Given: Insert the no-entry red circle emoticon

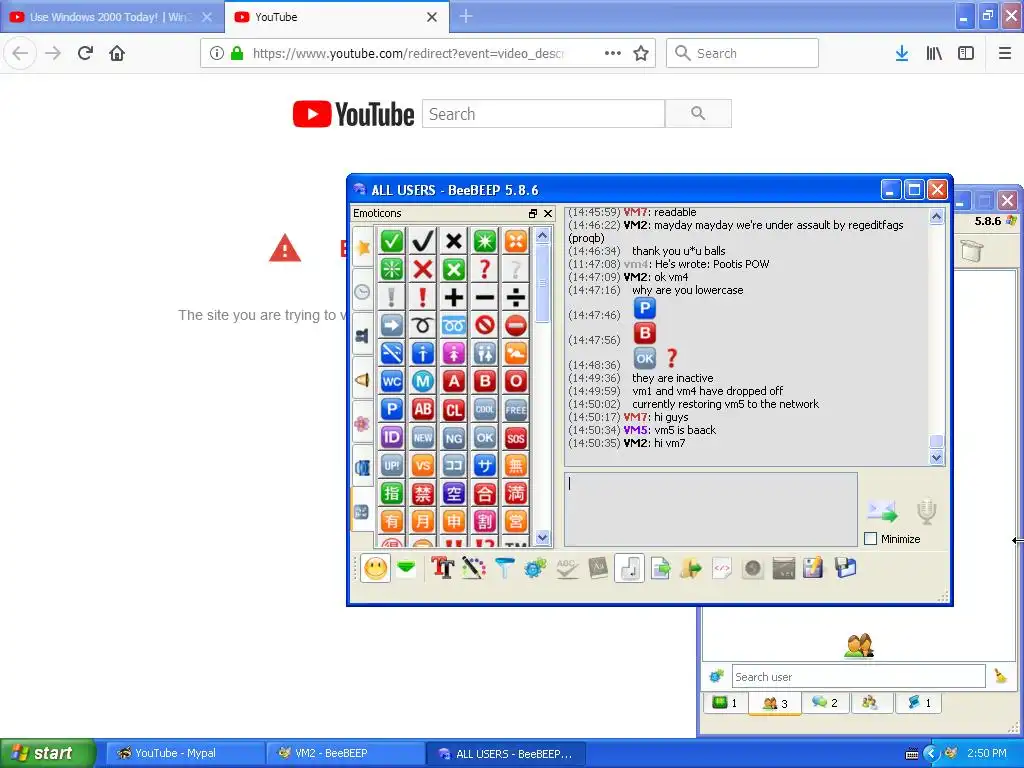Looking at the screenshot, I should coord(515,325).
